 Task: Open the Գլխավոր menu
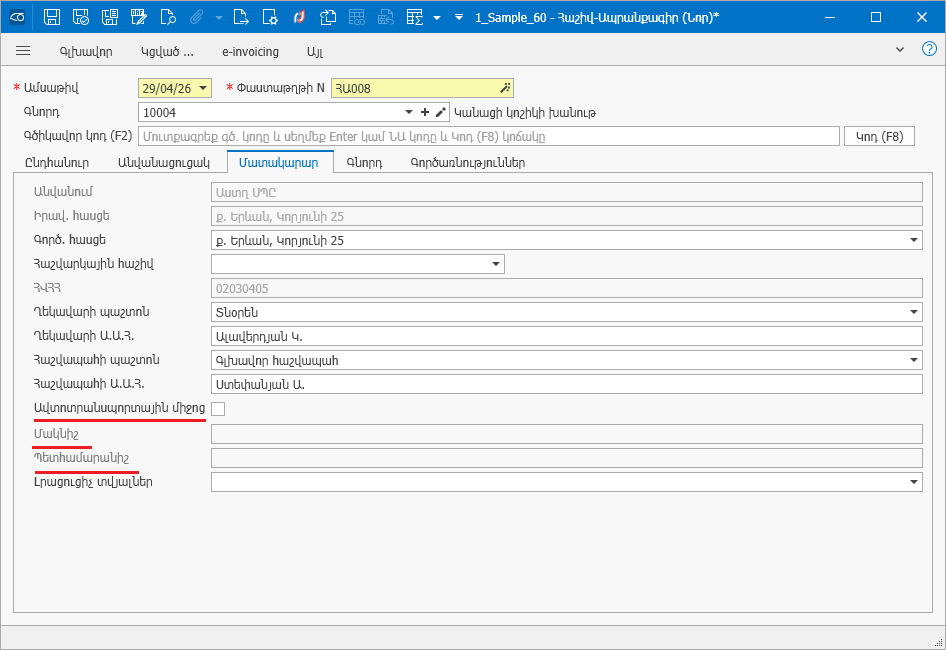[x=86, y=52]
